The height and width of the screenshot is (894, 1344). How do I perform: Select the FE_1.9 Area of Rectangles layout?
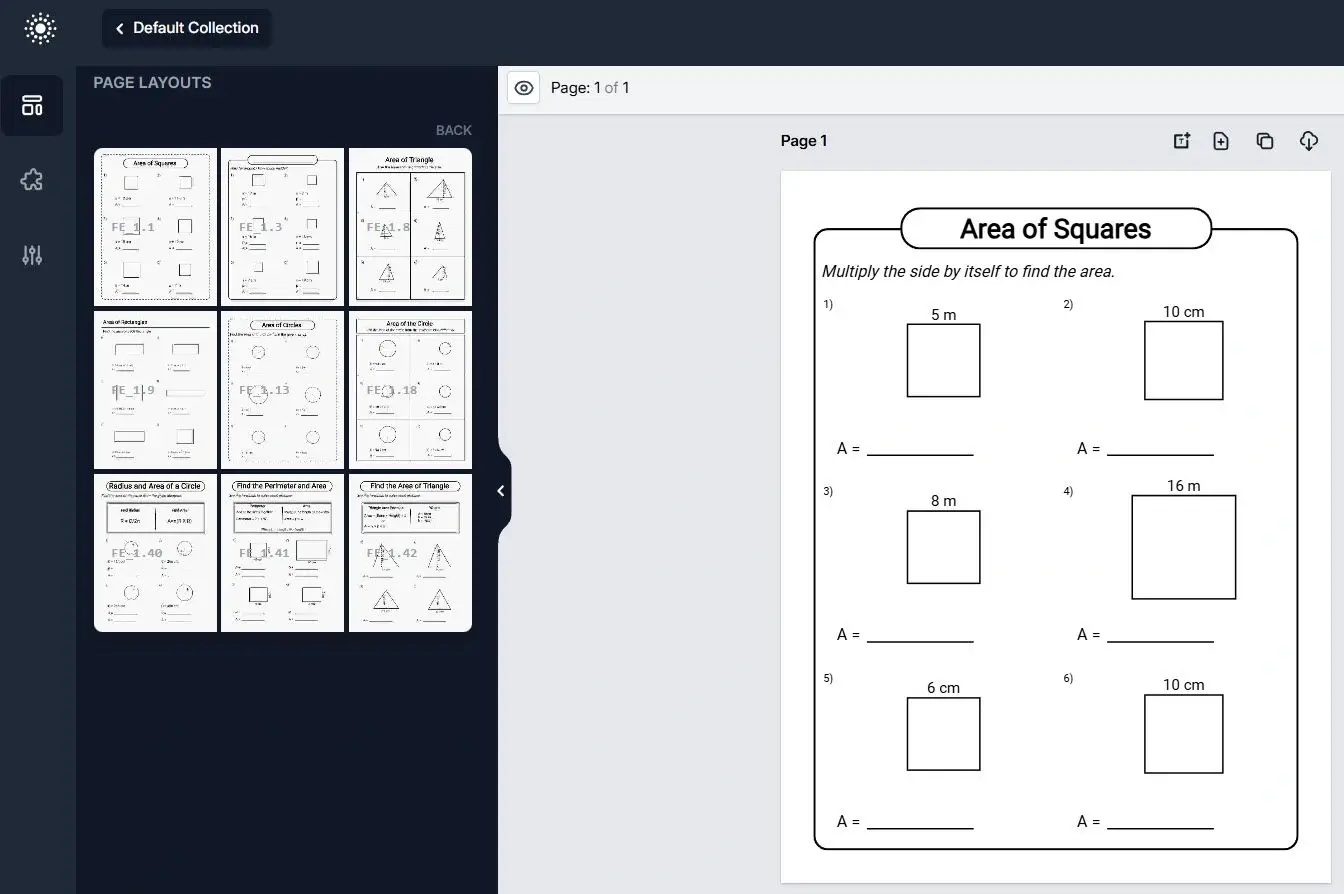155,389
